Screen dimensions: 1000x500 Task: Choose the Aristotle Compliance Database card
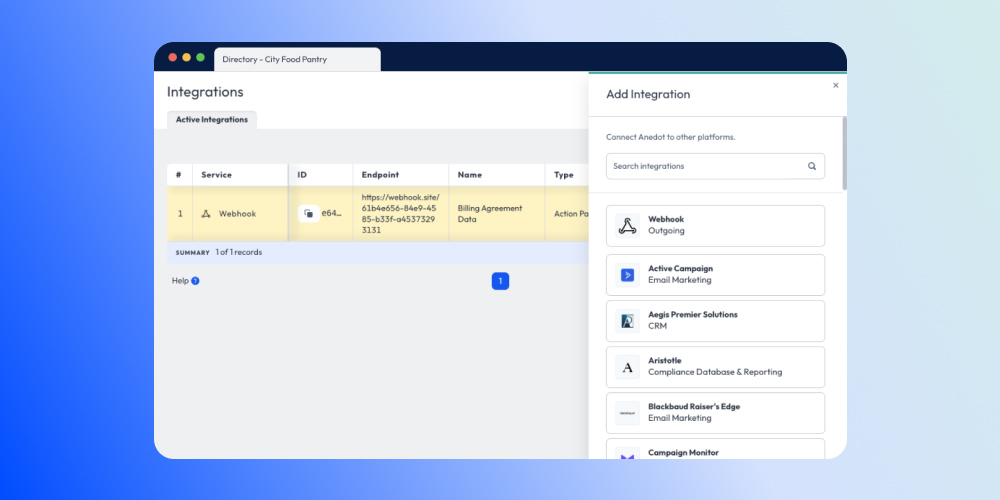click(x=715, y=367)
